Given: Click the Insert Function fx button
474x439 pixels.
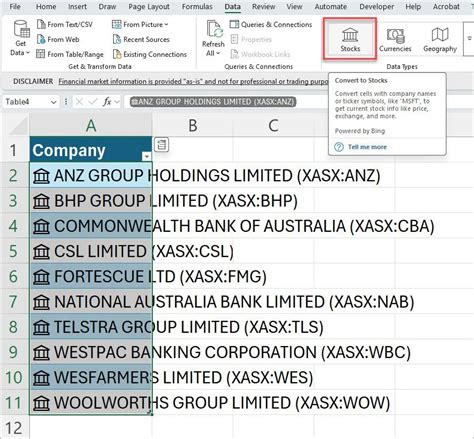Looking at the screenshot, I should tap(107, 102).
